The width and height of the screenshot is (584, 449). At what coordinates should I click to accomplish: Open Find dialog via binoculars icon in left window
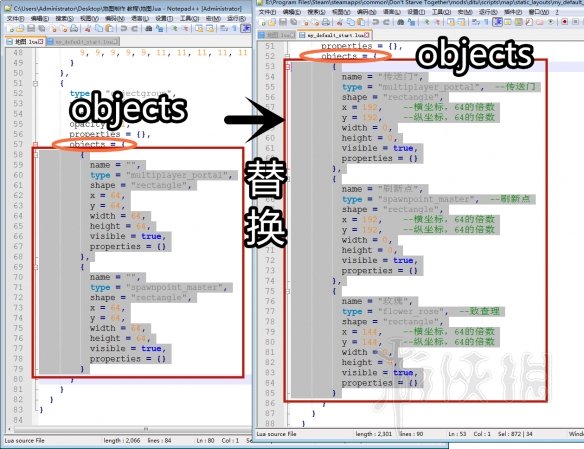coord(149,28)
